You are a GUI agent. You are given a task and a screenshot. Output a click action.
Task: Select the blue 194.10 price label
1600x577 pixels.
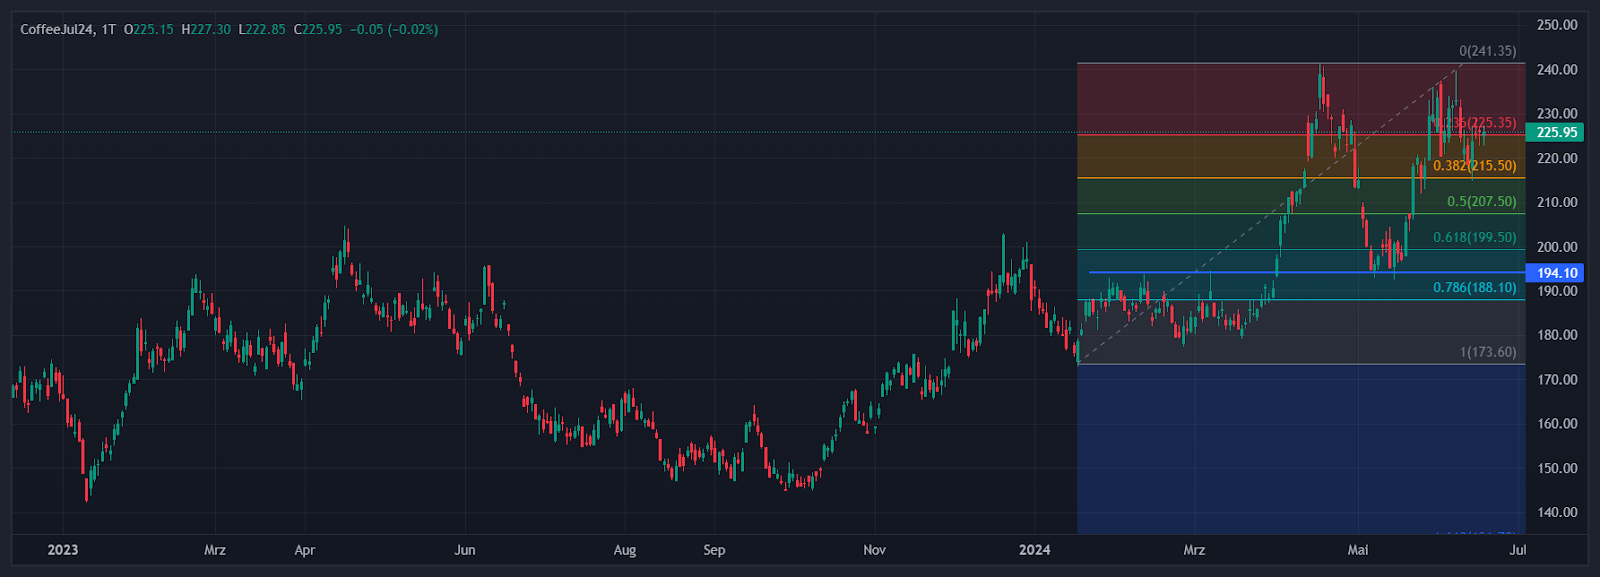1556,273
